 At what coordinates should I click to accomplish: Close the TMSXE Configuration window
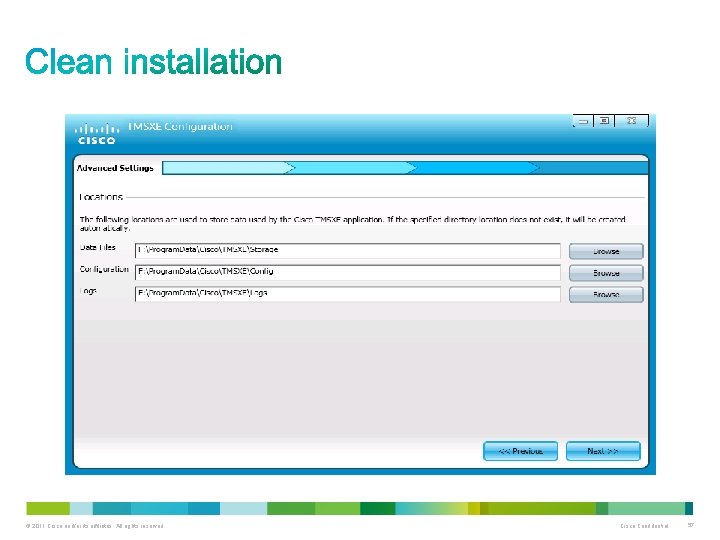coord(631,120)
